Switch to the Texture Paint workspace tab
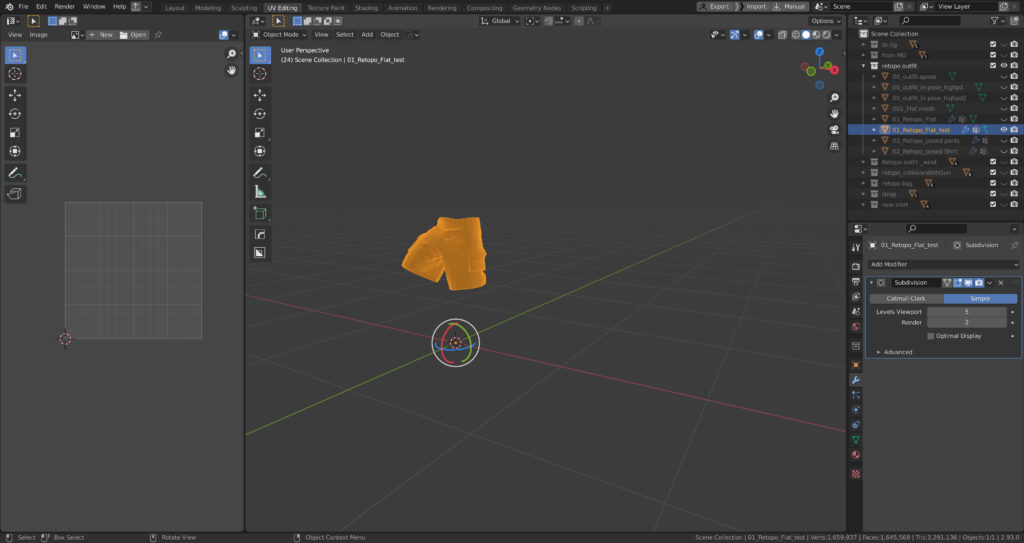1024x543 pixels. [x=327, y=7]
